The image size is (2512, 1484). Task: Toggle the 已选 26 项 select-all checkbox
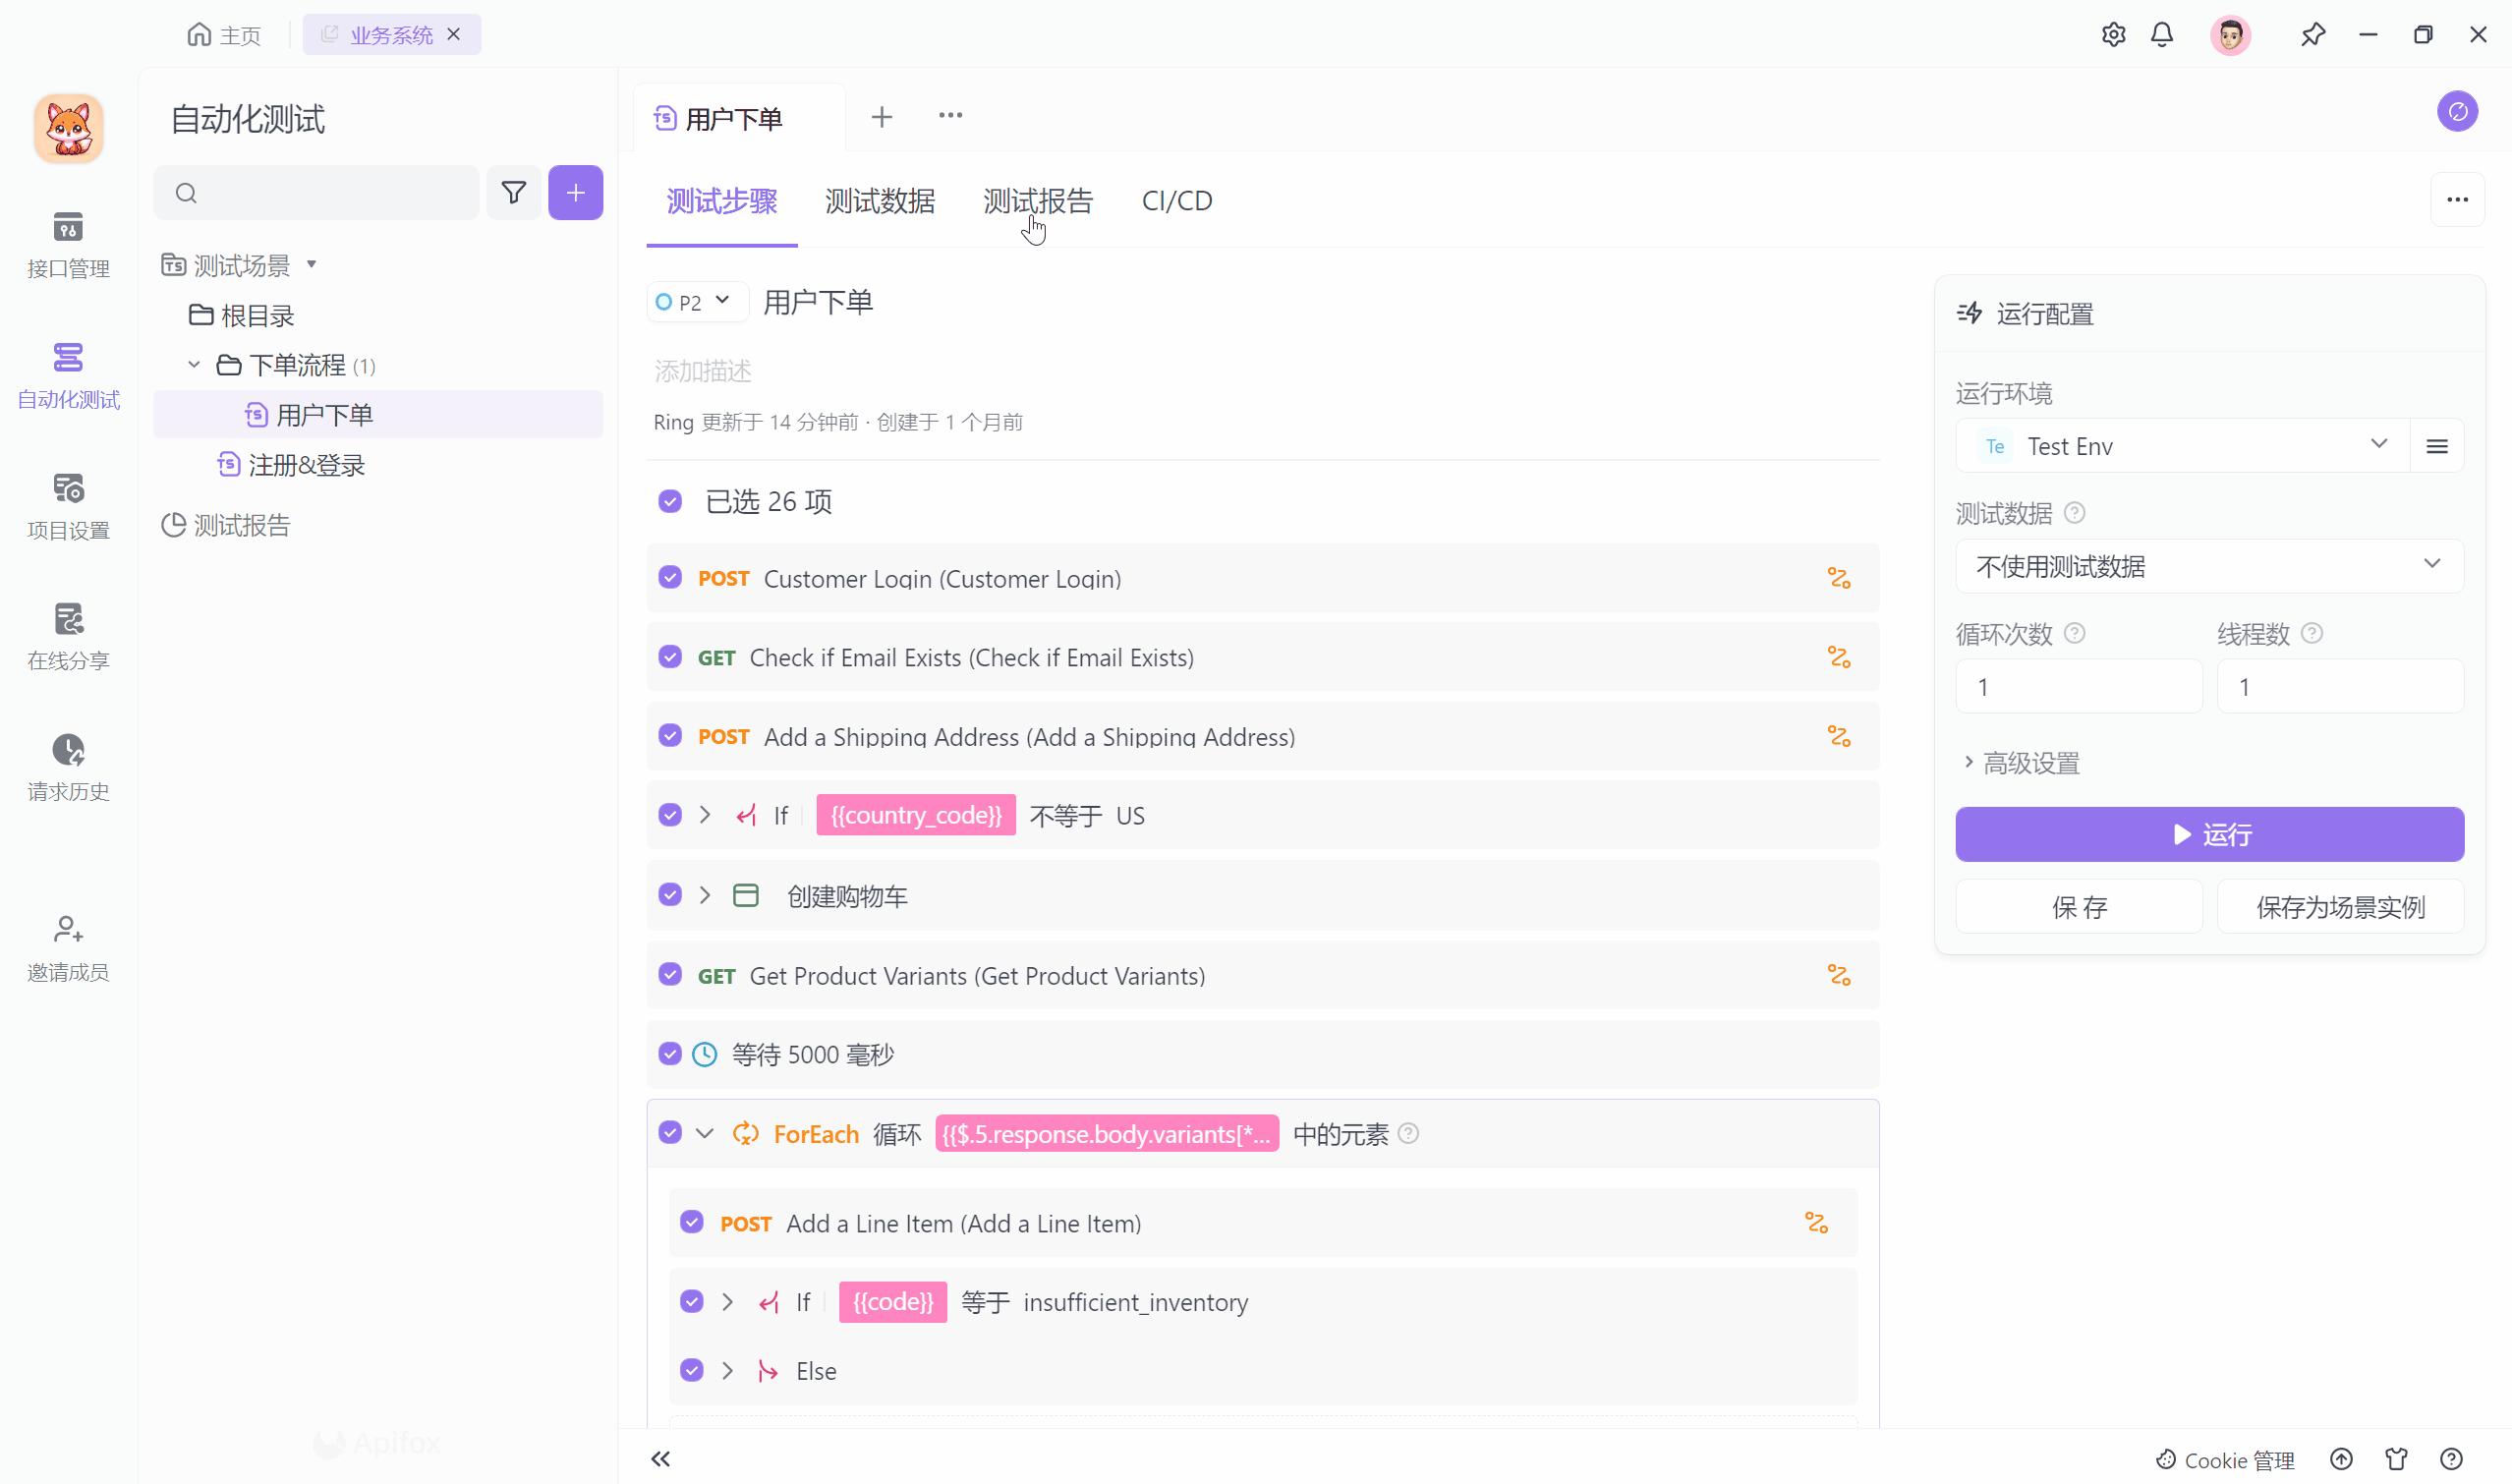point(670,501)
